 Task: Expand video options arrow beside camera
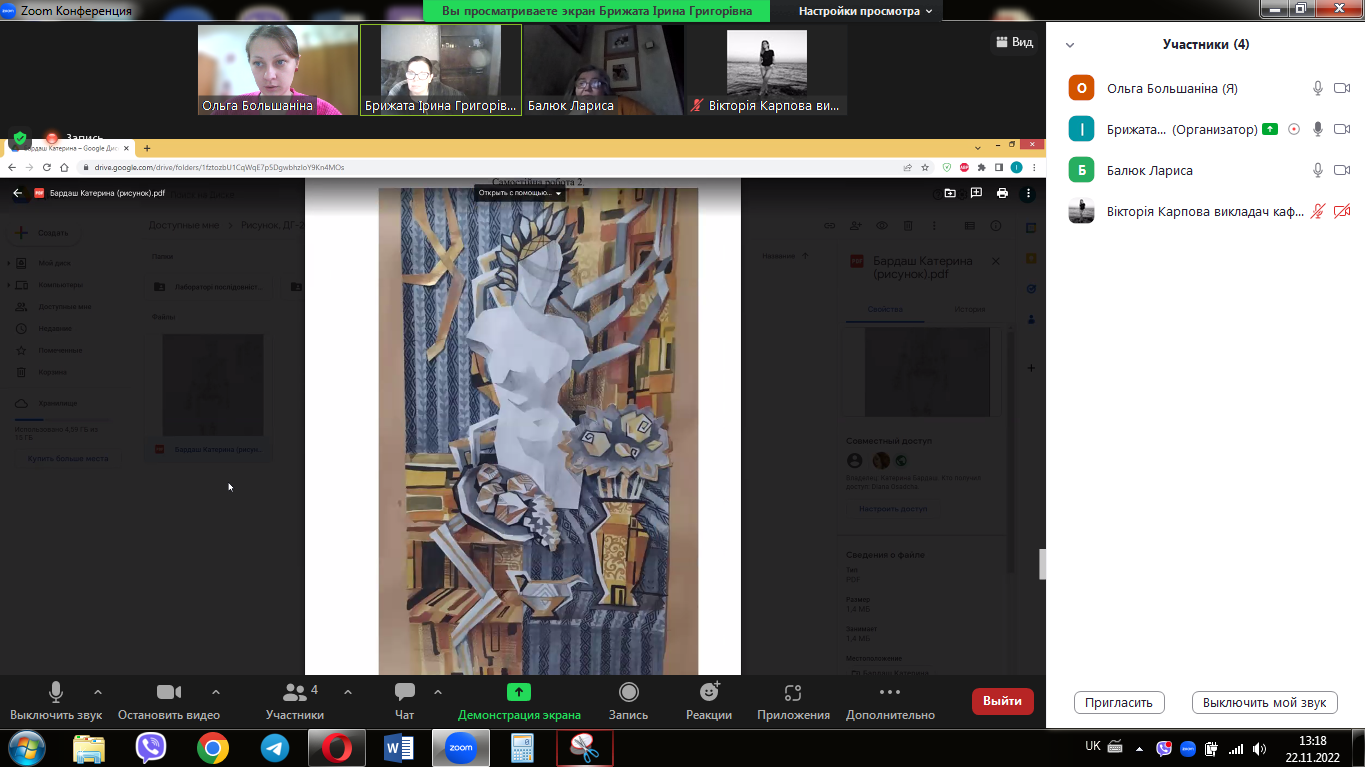215,692
